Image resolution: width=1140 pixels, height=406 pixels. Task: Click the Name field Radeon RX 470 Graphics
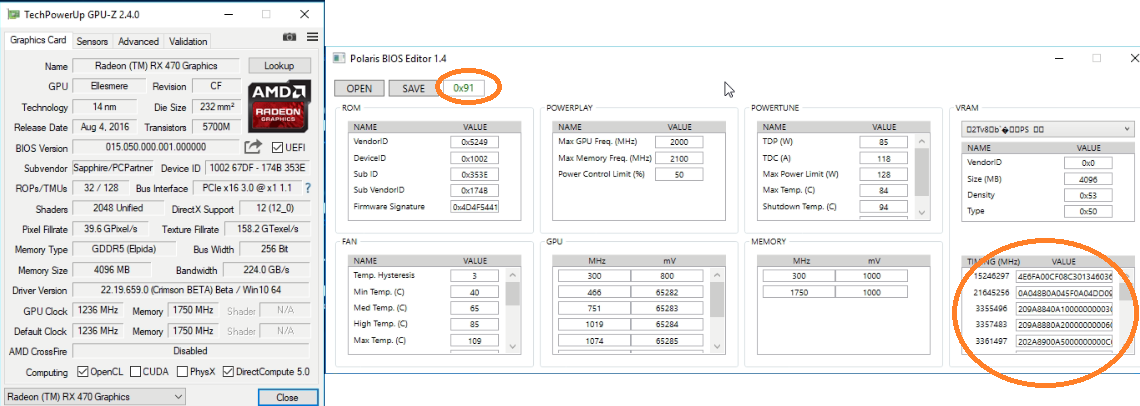pyautogui.click(x=156, y=65)
